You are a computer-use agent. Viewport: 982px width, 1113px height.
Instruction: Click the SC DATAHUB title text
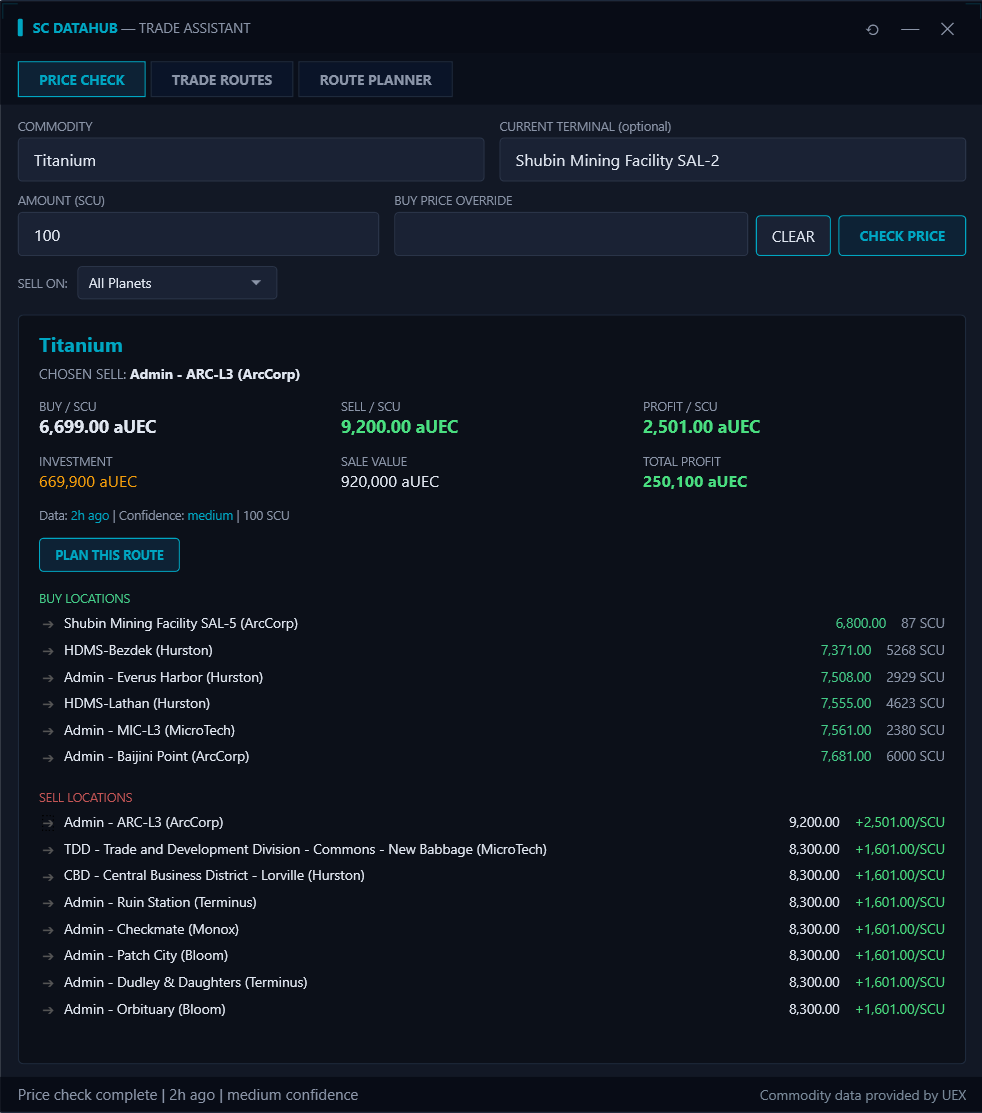coord(75,28)
